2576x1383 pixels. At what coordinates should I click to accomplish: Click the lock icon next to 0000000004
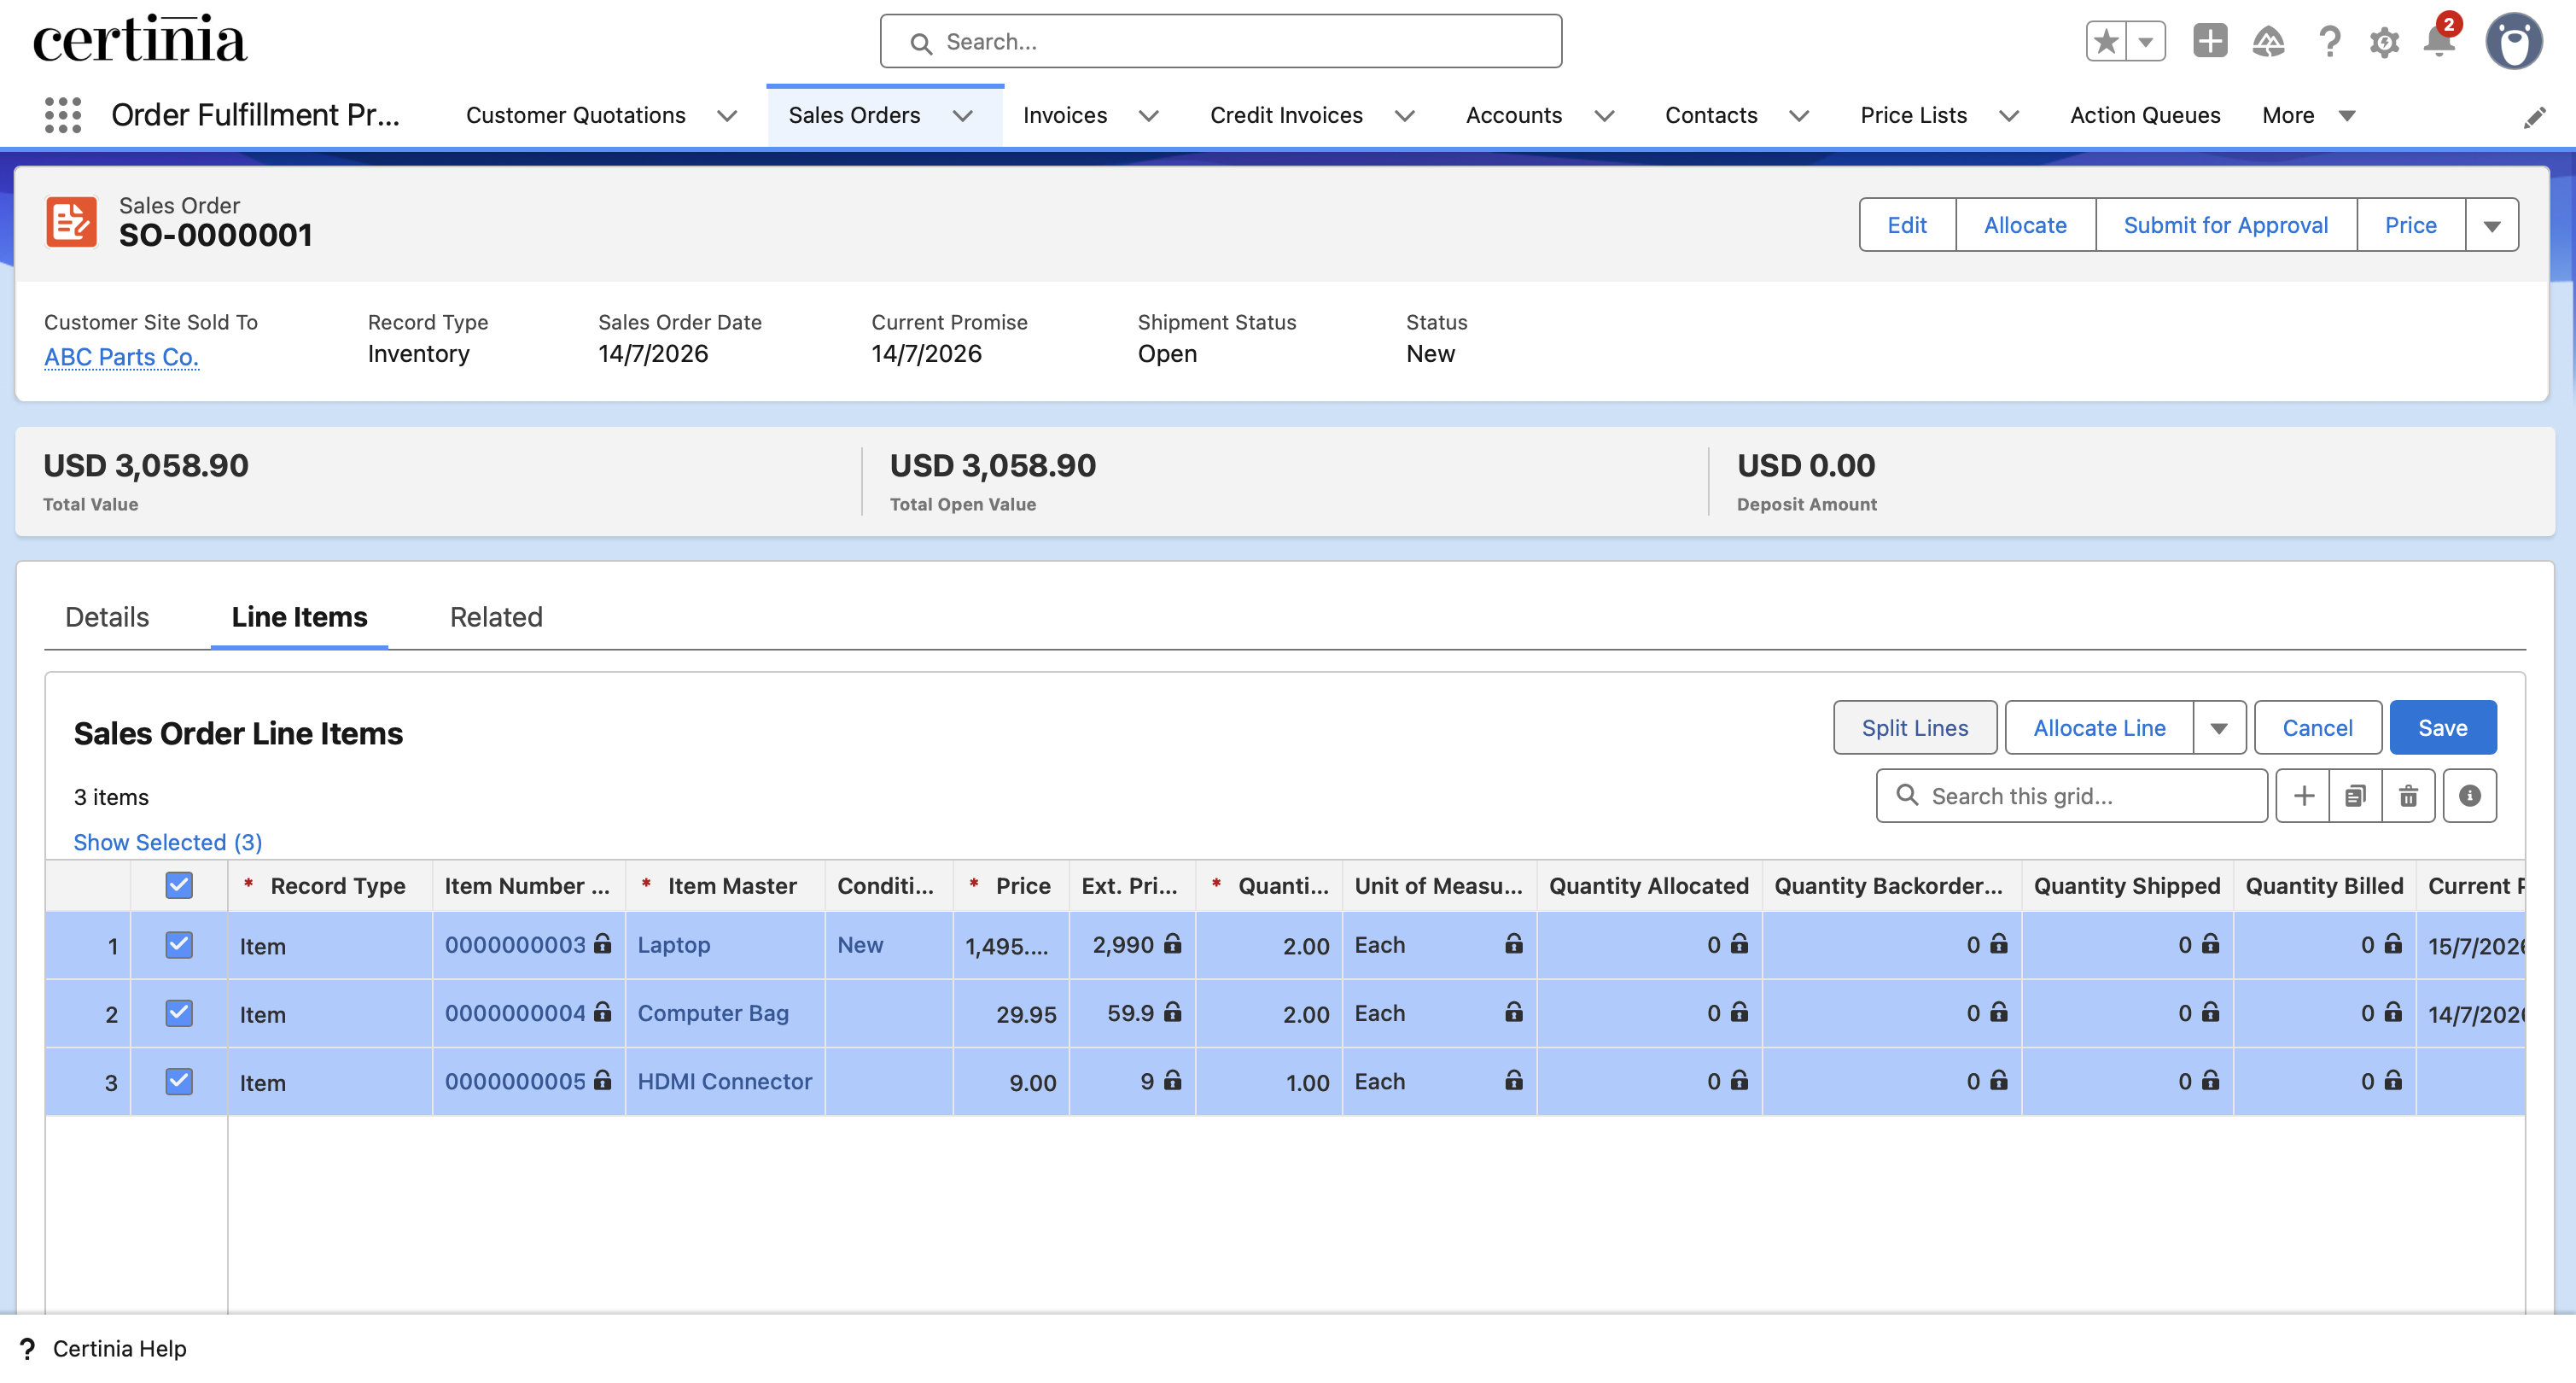[602, 1012]
